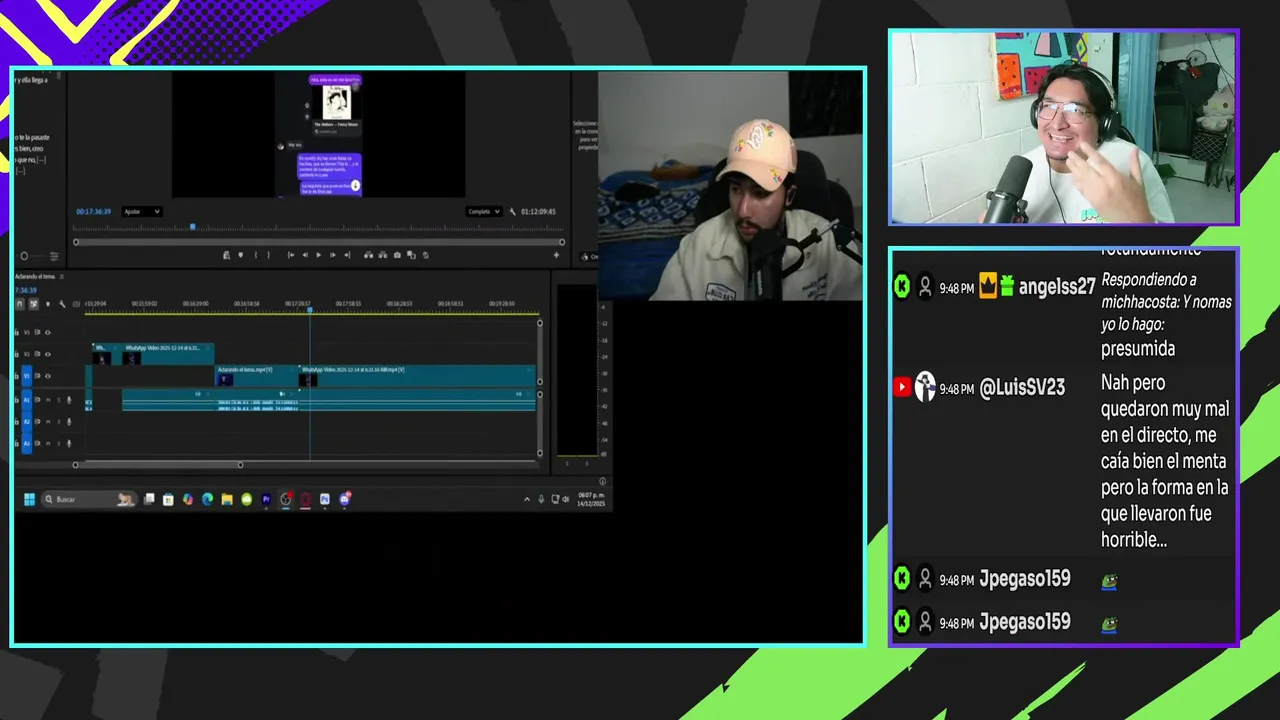
Task: Open the 'Aclarando el tema' sequence panel menu
Action: (62, 276)
